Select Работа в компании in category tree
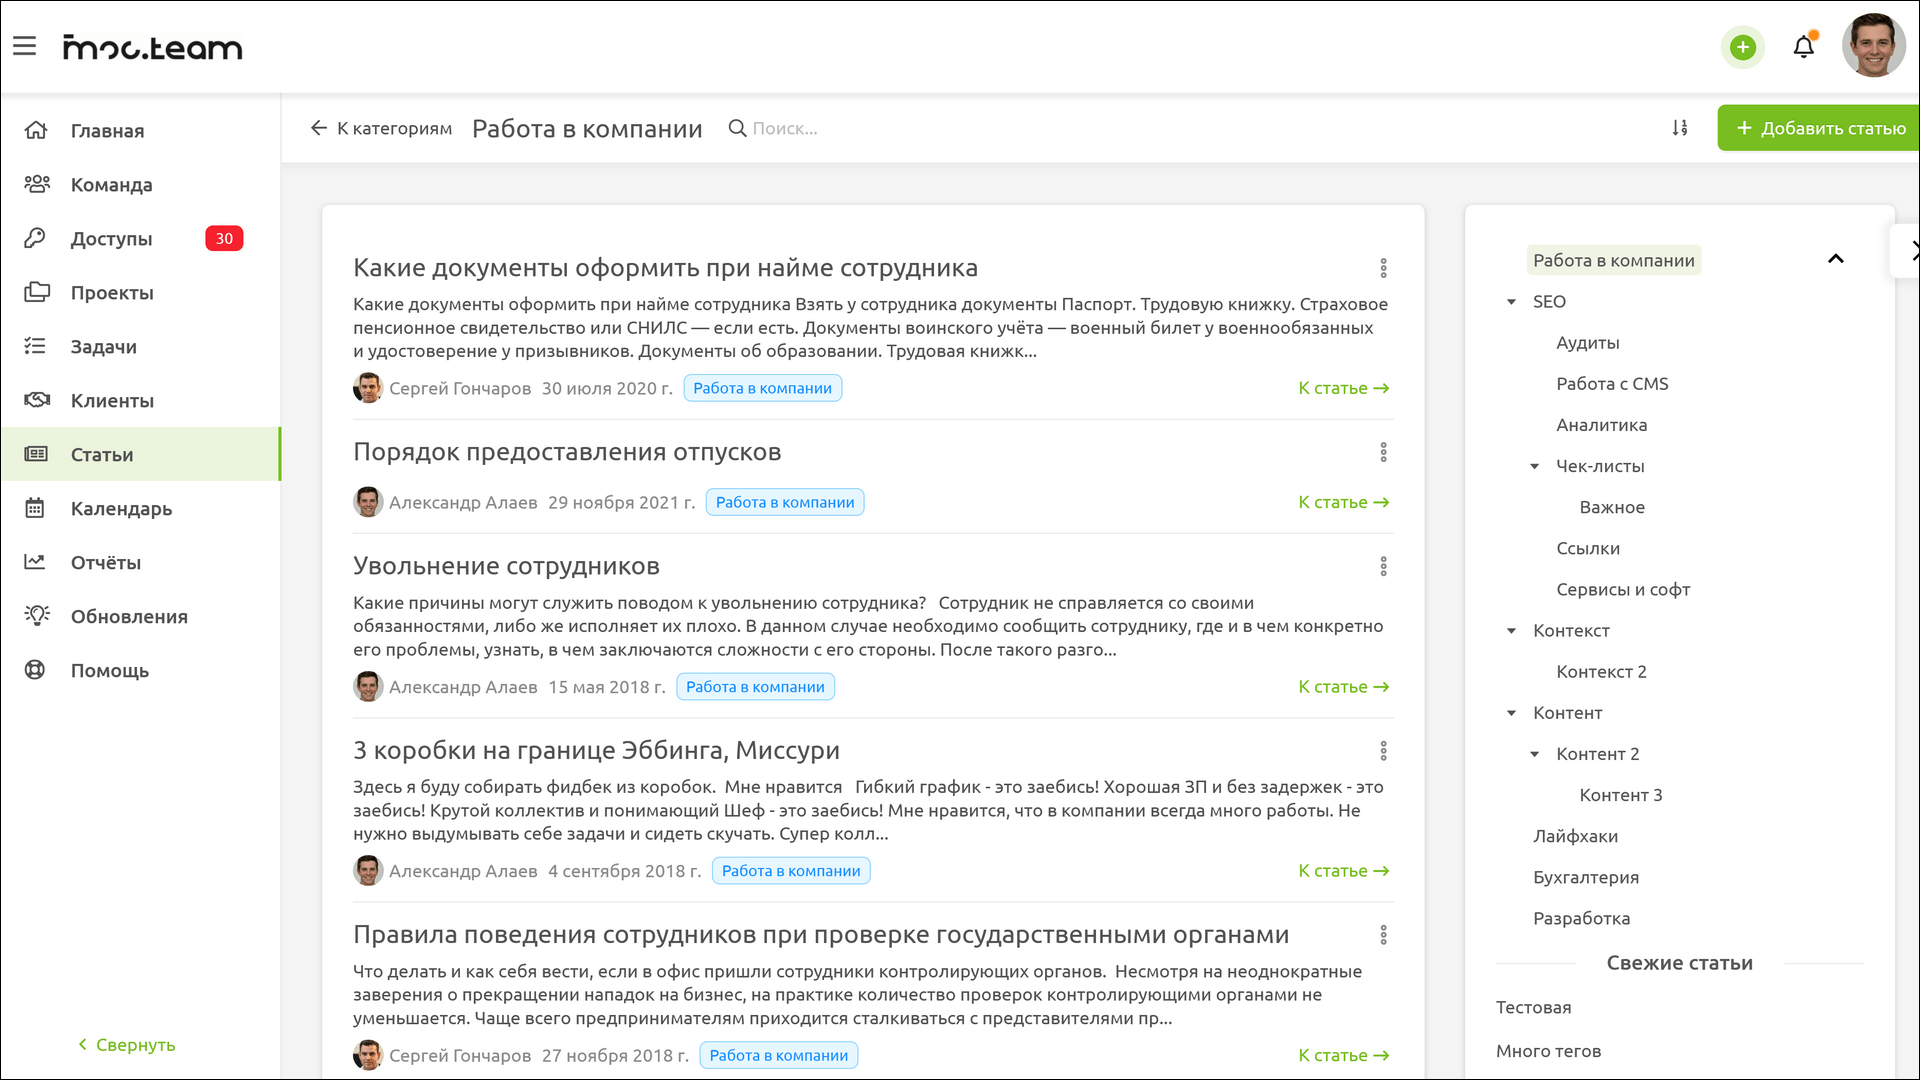 (x=1613, y=260)
